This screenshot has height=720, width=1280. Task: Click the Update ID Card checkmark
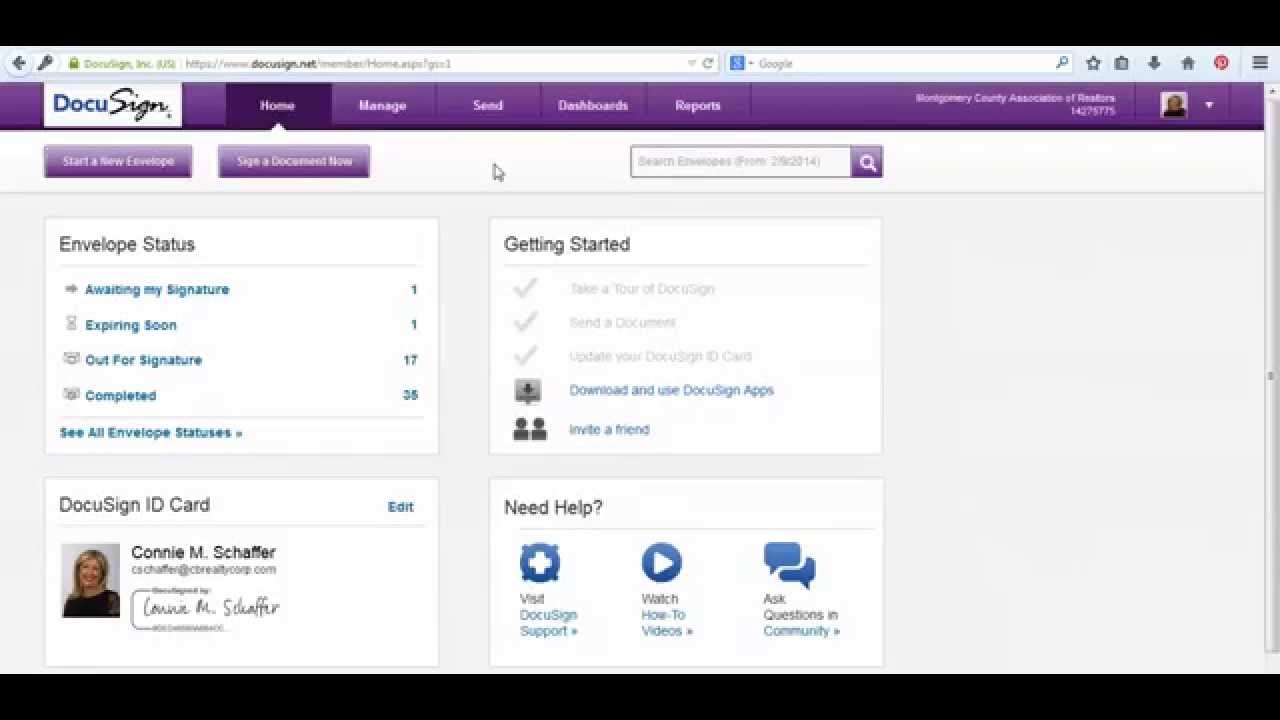[x=525, y=356]
